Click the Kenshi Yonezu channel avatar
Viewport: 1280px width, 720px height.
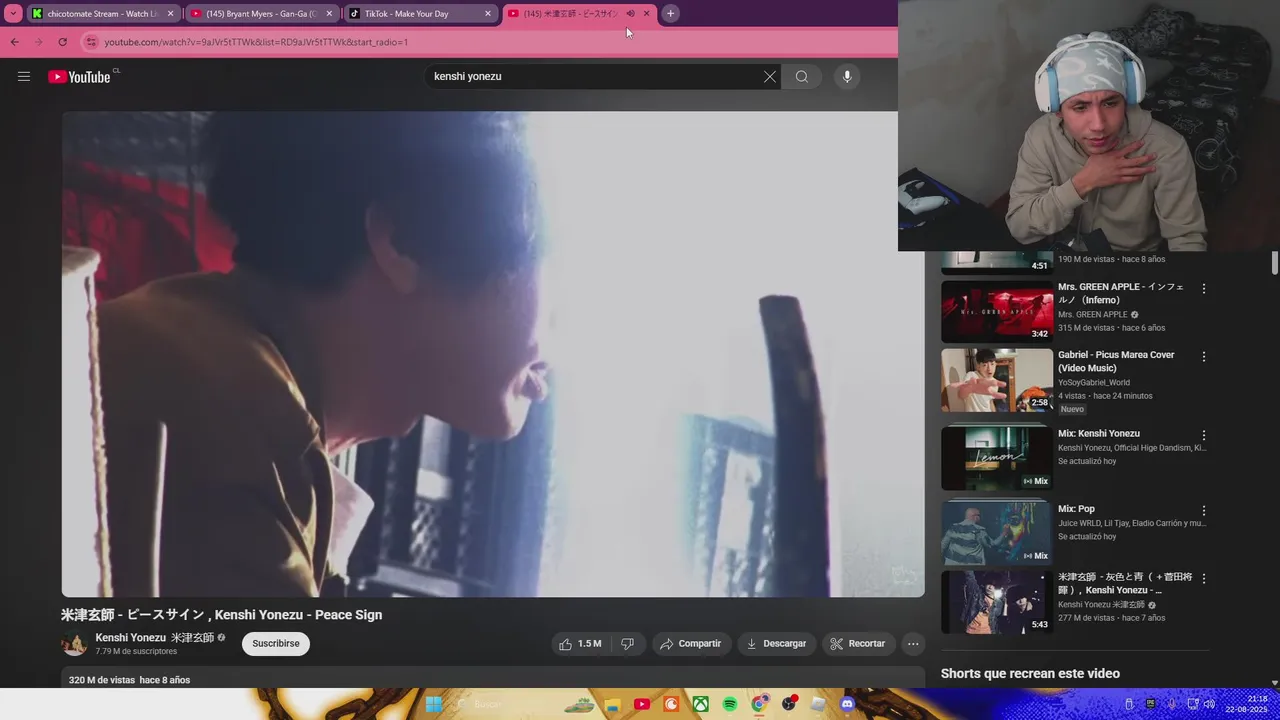pos(74,644)
